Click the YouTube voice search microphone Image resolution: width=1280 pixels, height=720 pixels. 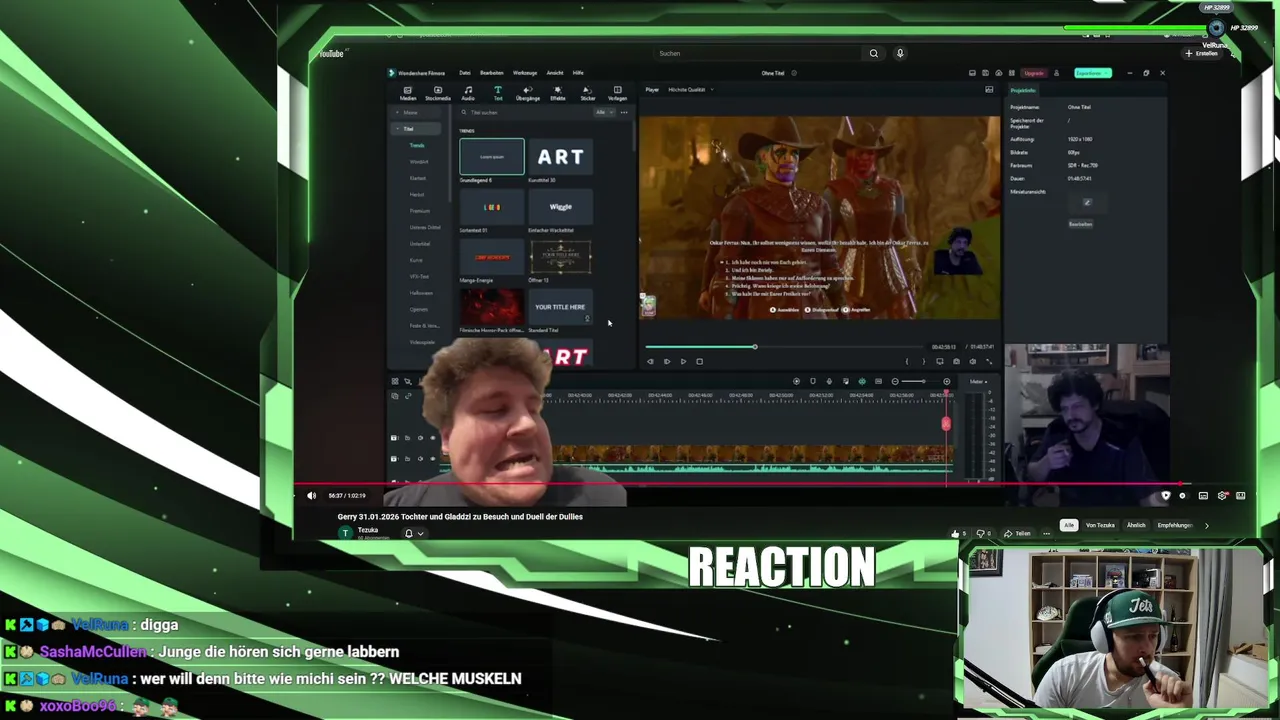[899, 53]
